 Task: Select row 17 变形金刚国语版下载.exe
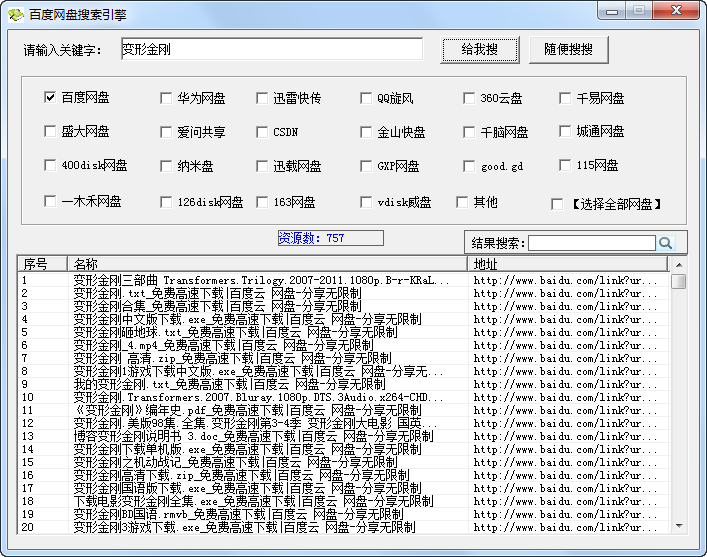pyautogui.click(x=343, y=488)
